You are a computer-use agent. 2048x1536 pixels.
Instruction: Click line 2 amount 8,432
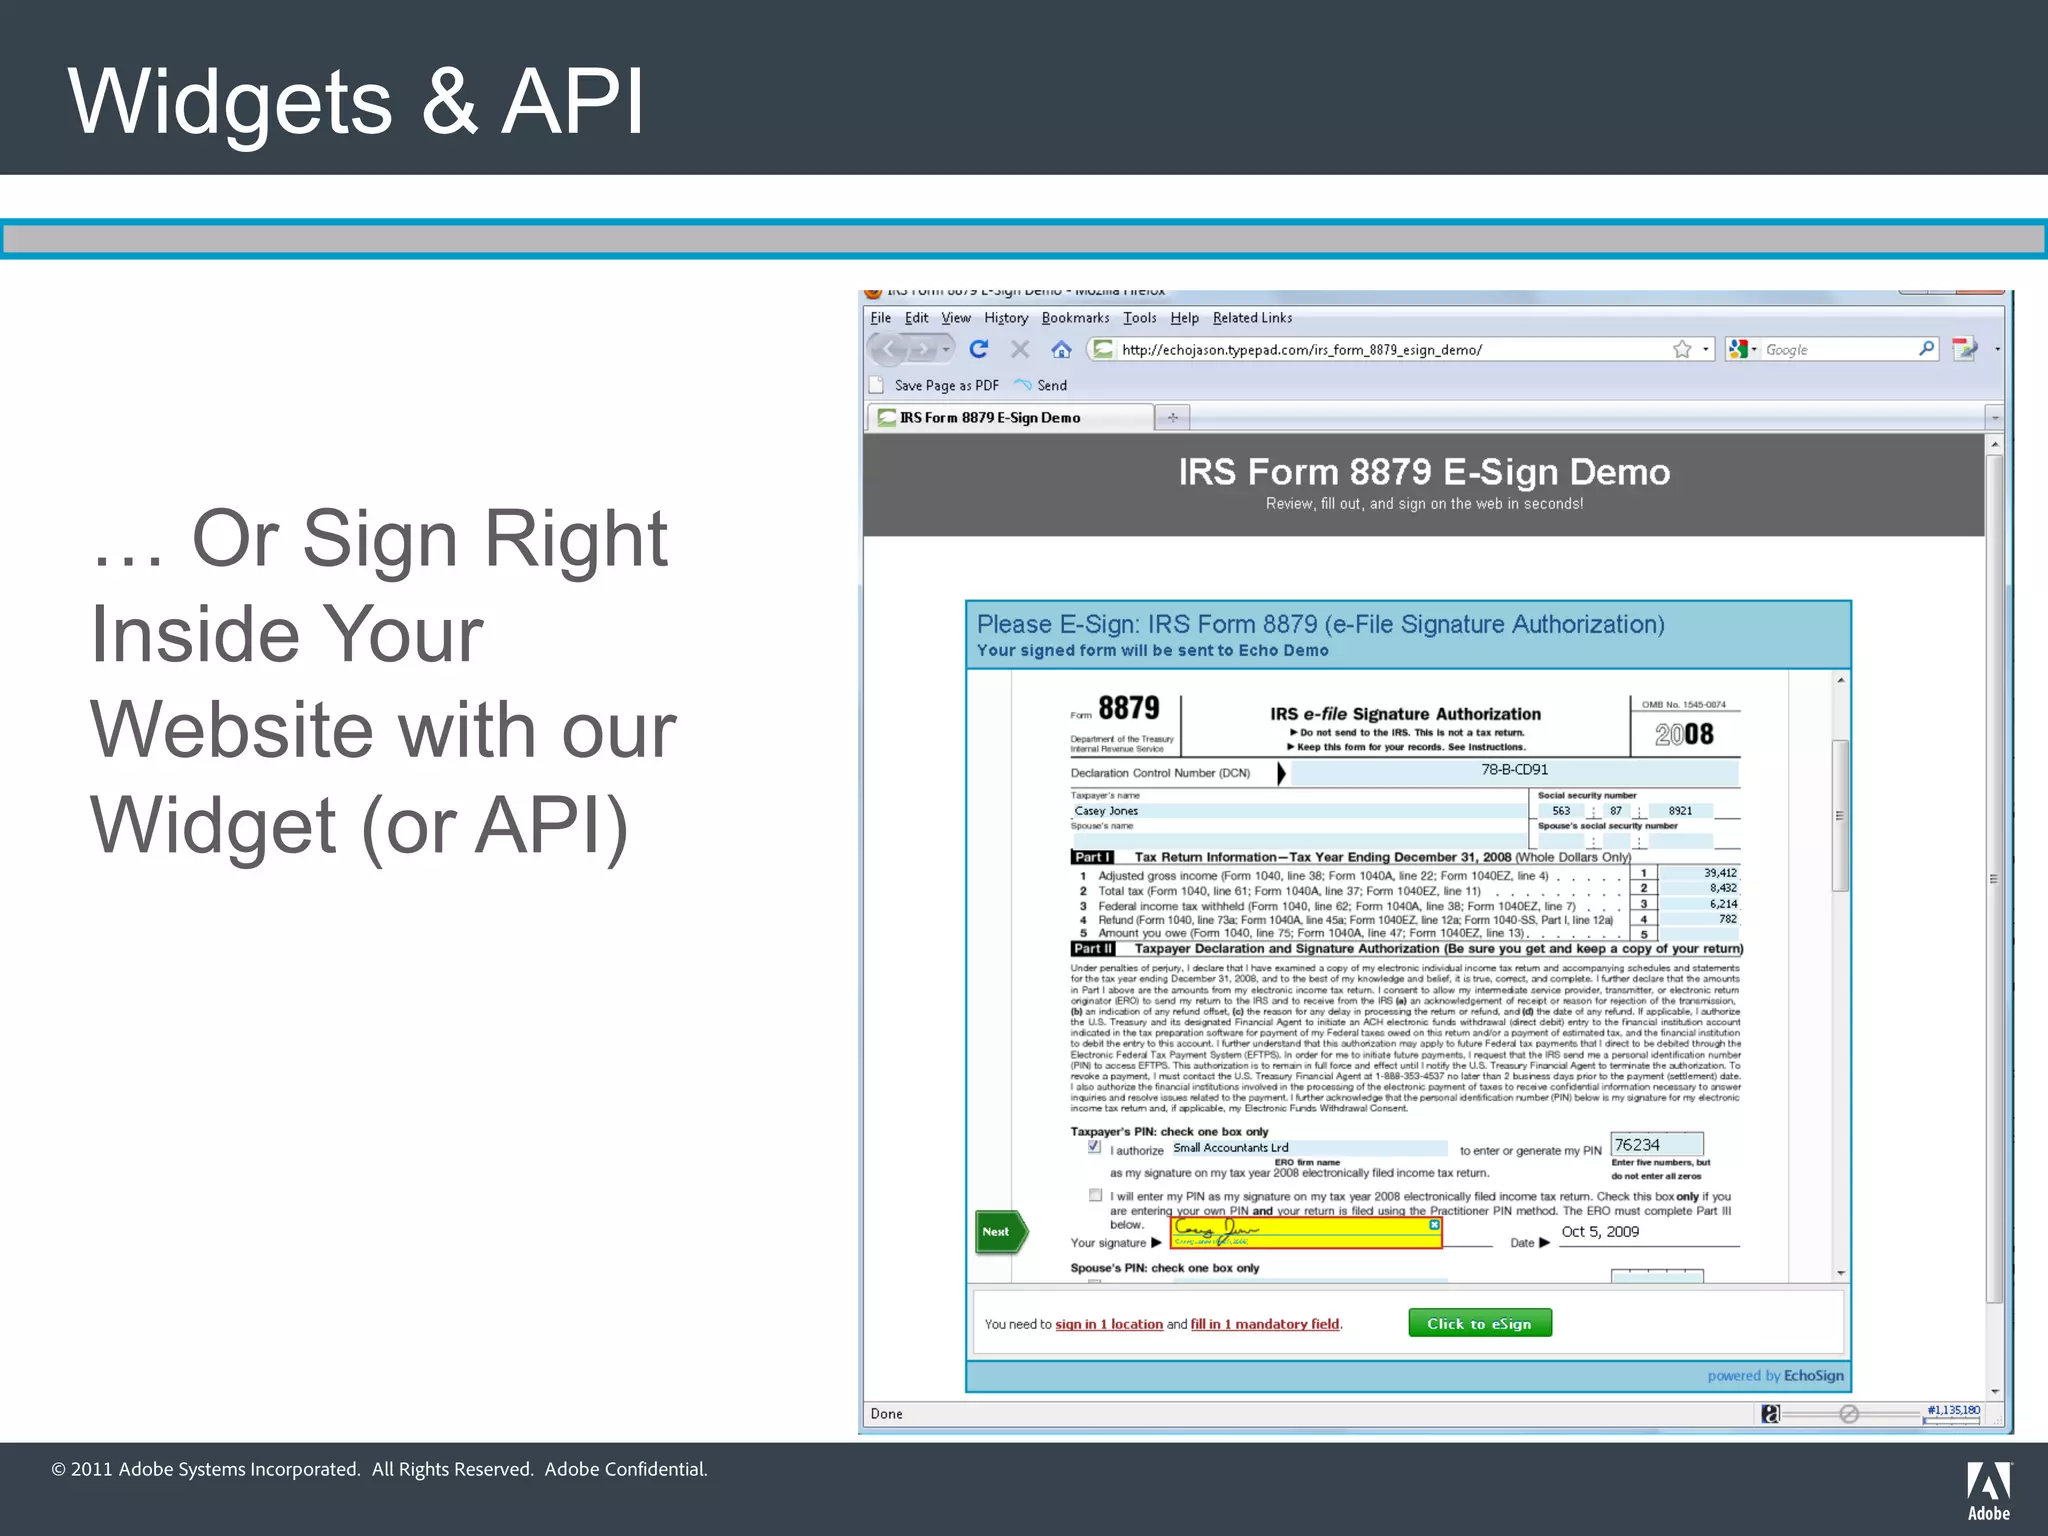point(1697,888)
